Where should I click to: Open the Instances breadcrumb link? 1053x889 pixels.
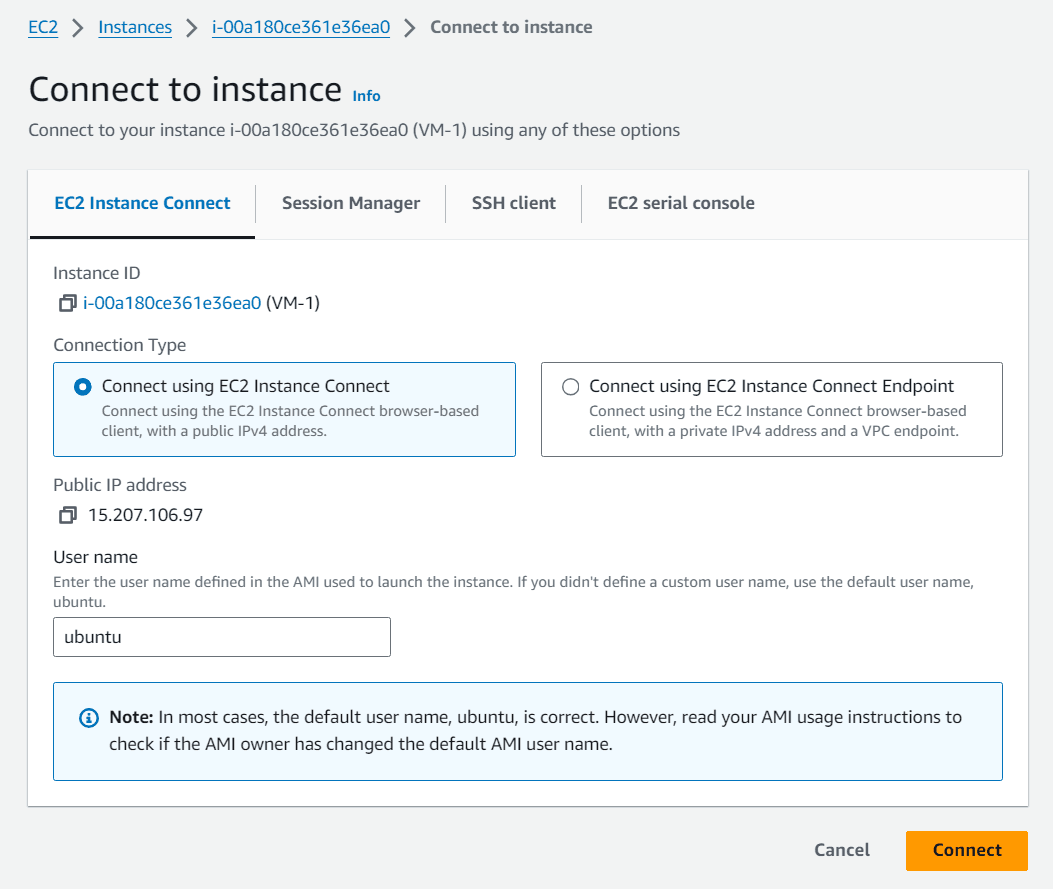pyautogui.click(x=135, y=27)
